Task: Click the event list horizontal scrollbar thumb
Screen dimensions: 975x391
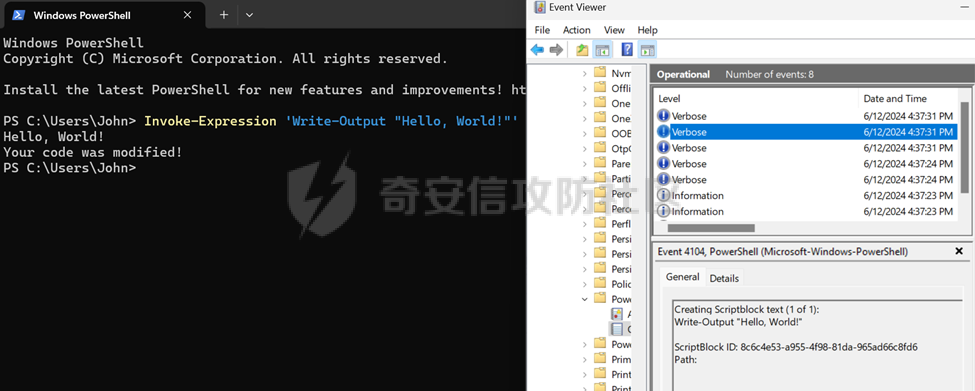Action: (x=711, y=228)
